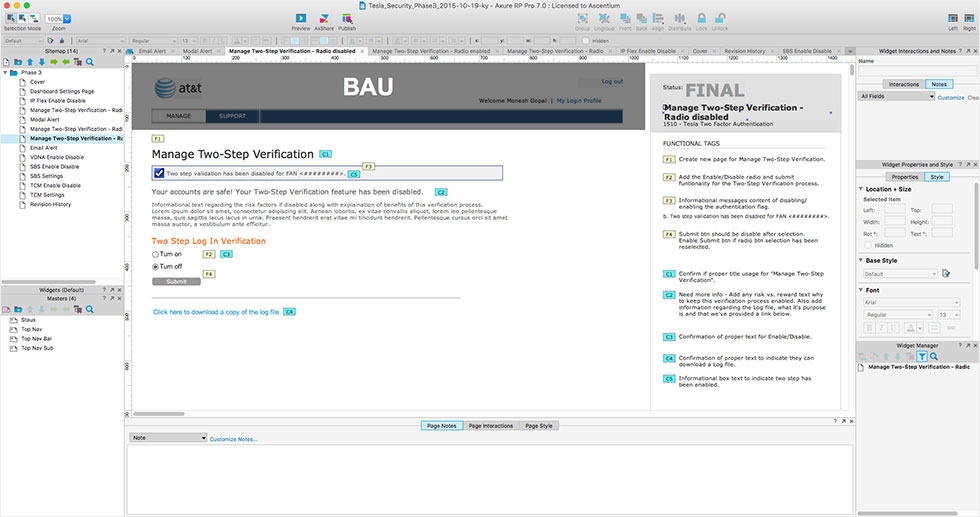This screenshot has width=980, height=517.
Task: Open the Page Interactions tab
Action: (x=491, y=426)
